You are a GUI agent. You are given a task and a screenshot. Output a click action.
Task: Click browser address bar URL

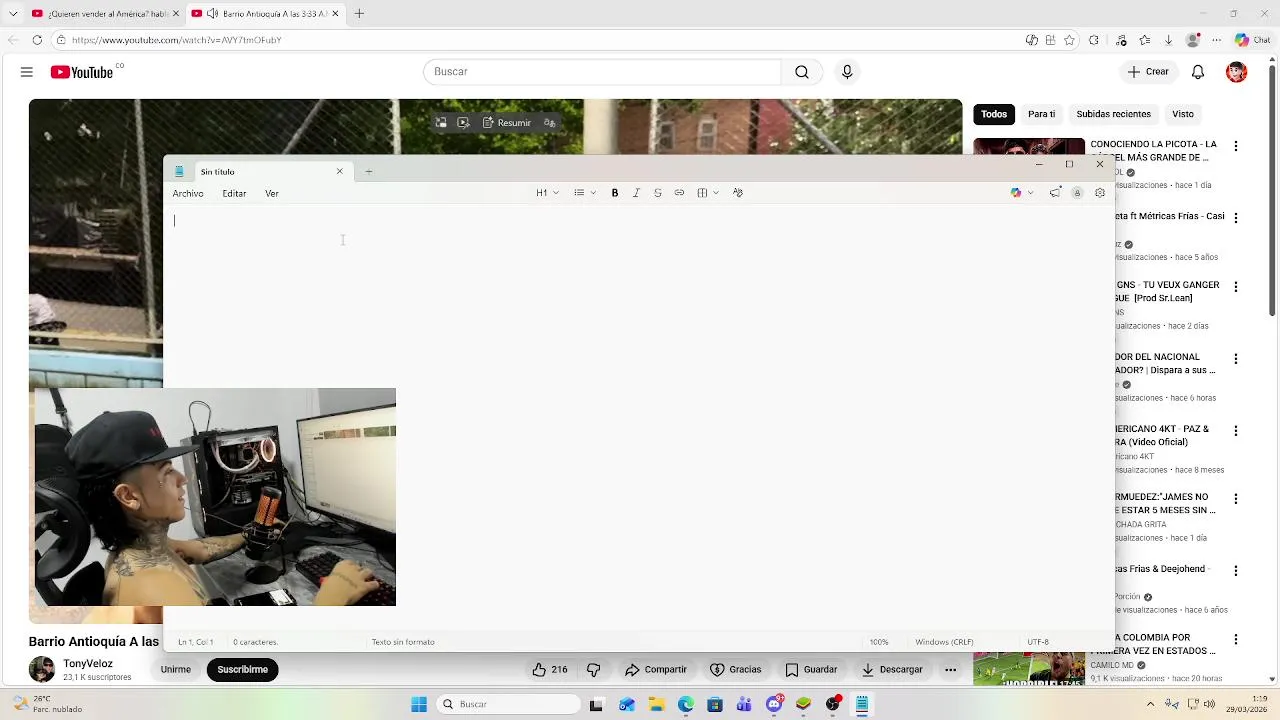[x=176, y=40]
